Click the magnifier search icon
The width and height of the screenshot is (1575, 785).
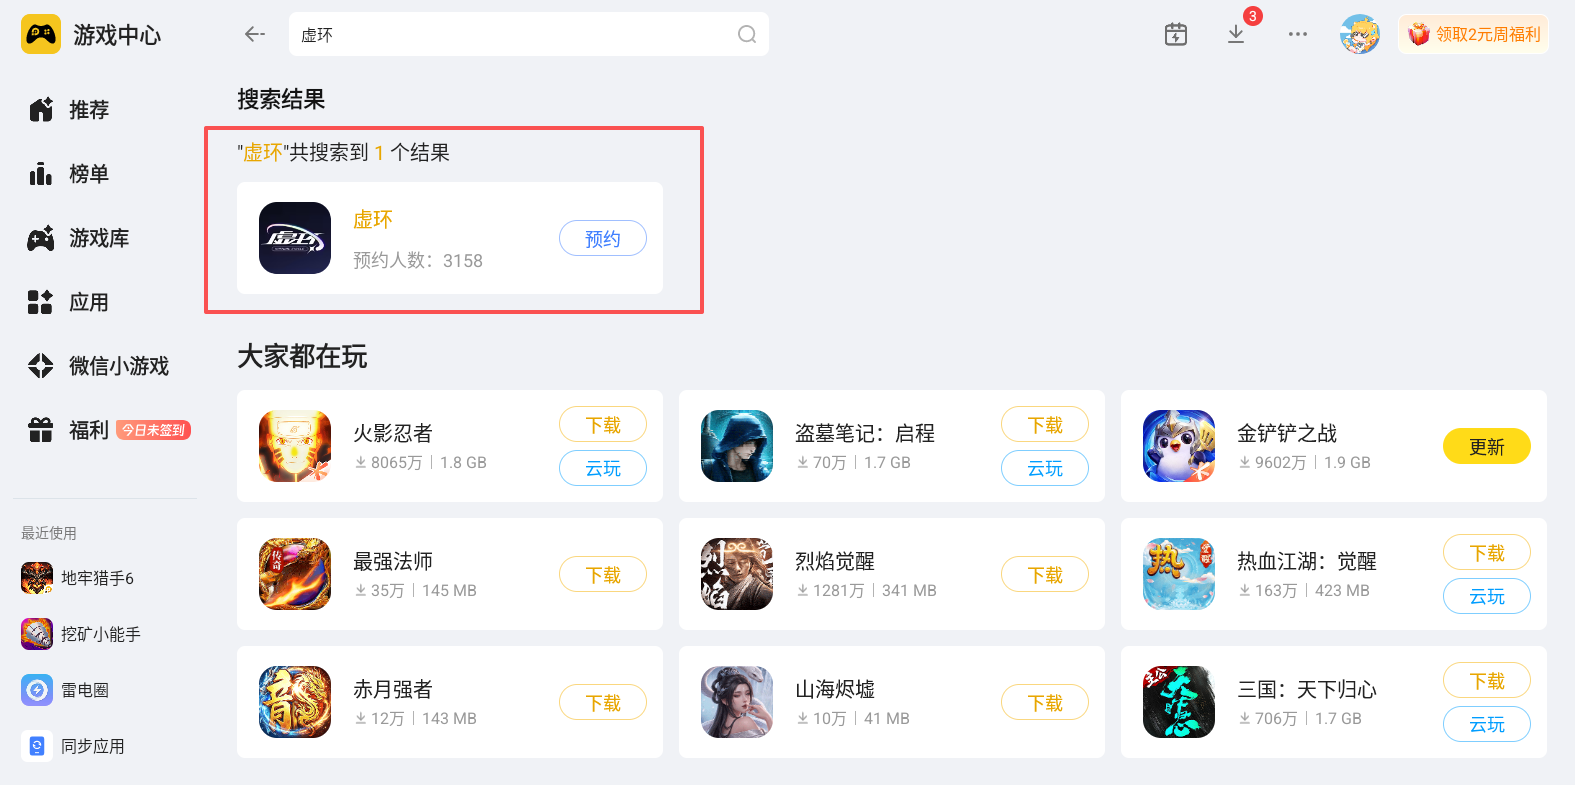point(746,34)
